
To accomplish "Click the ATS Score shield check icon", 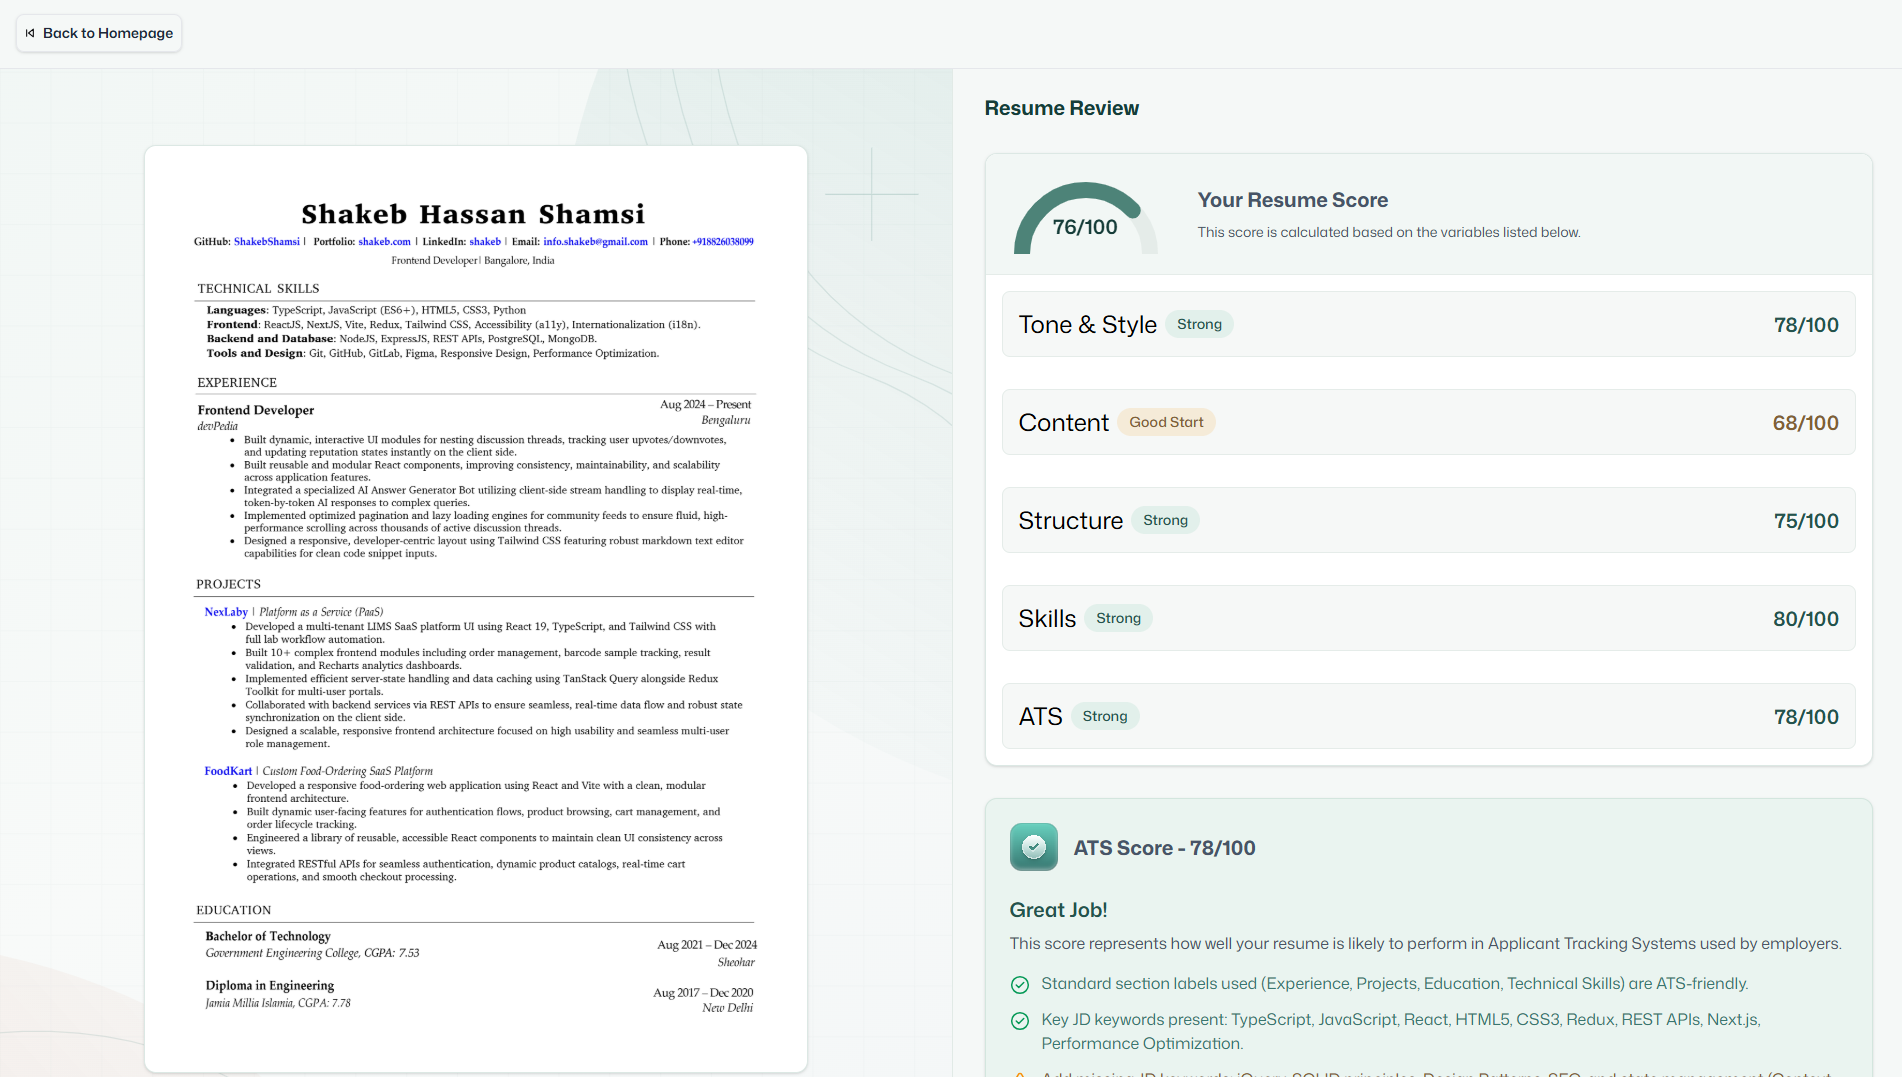I will [x=1034, y=847].
